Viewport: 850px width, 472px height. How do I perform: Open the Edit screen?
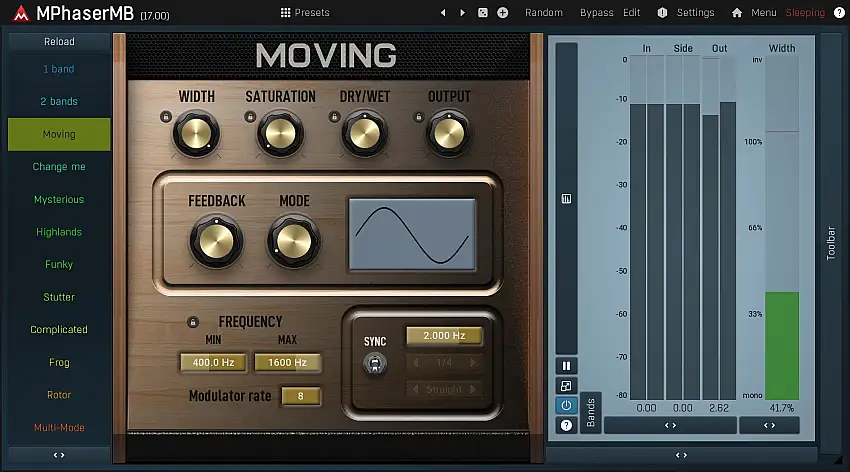pos(632,12)
